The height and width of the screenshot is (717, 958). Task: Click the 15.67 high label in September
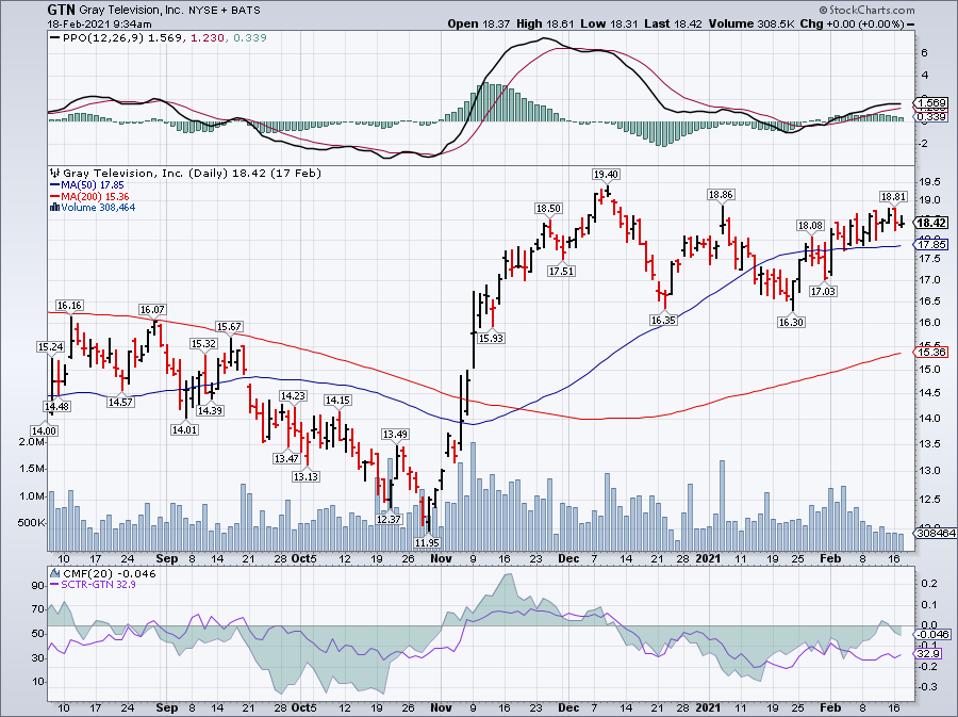tap(229, 327)
